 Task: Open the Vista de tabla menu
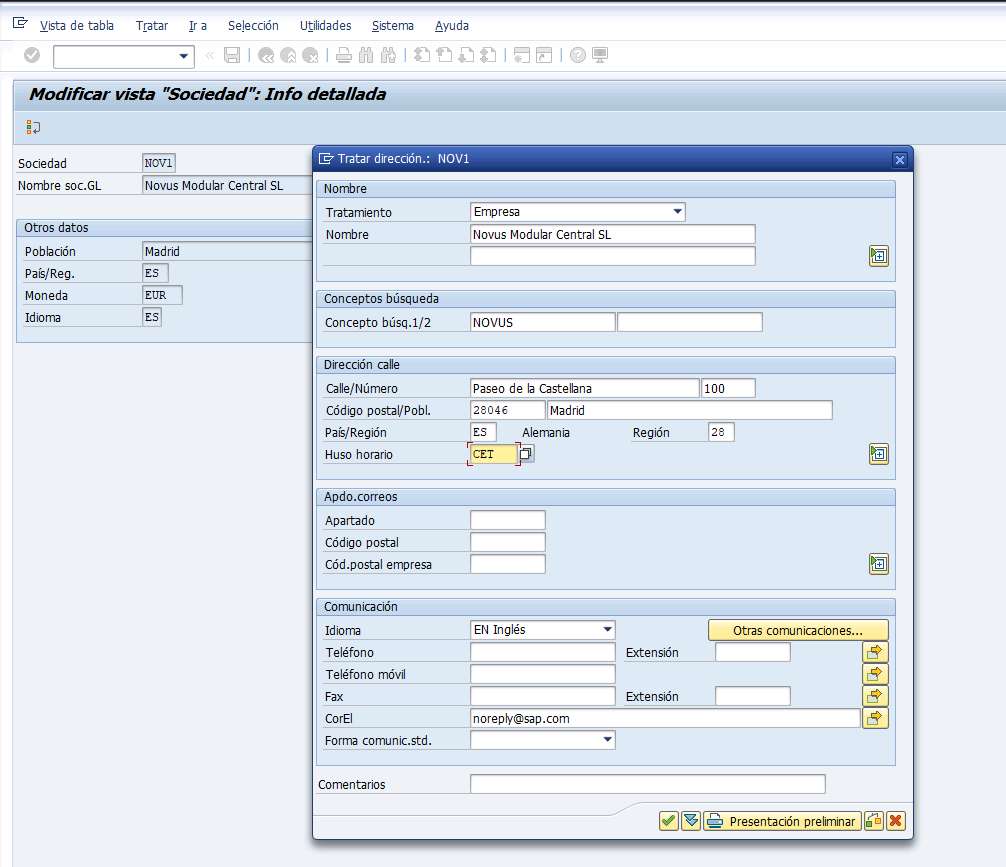coord(77,26)
